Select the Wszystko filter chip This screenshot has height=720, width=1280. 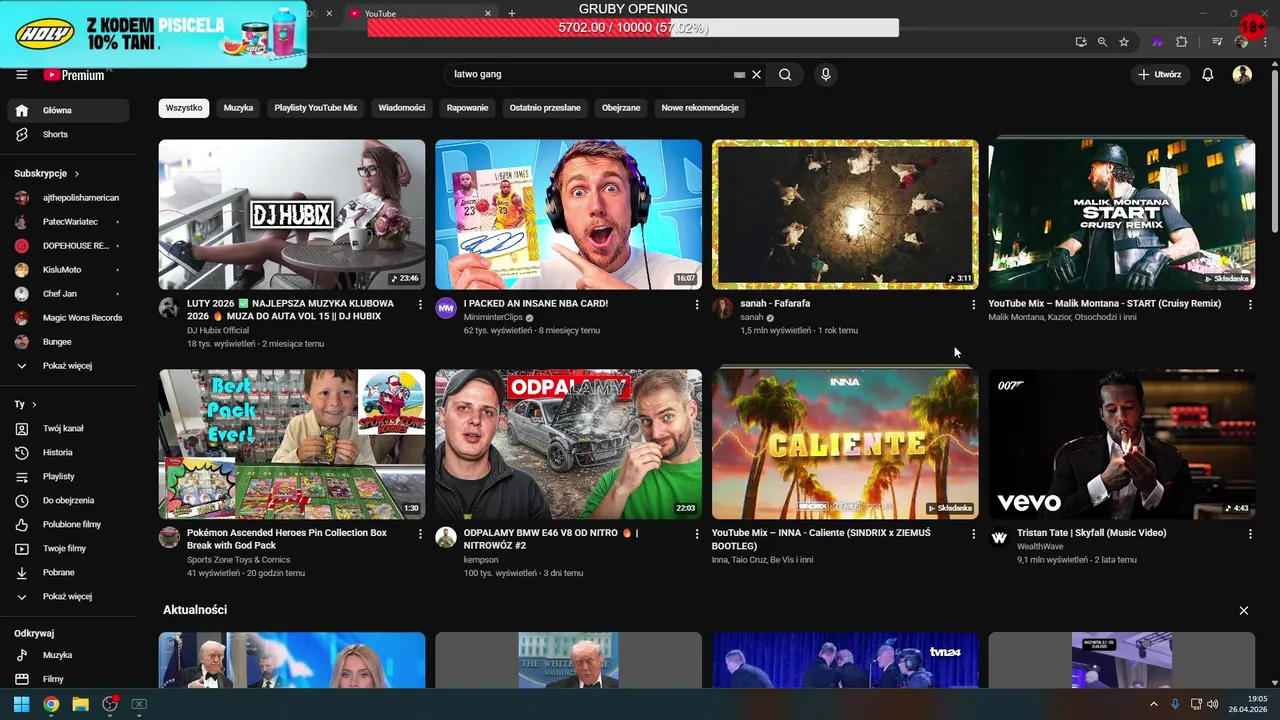pos(184,108)
